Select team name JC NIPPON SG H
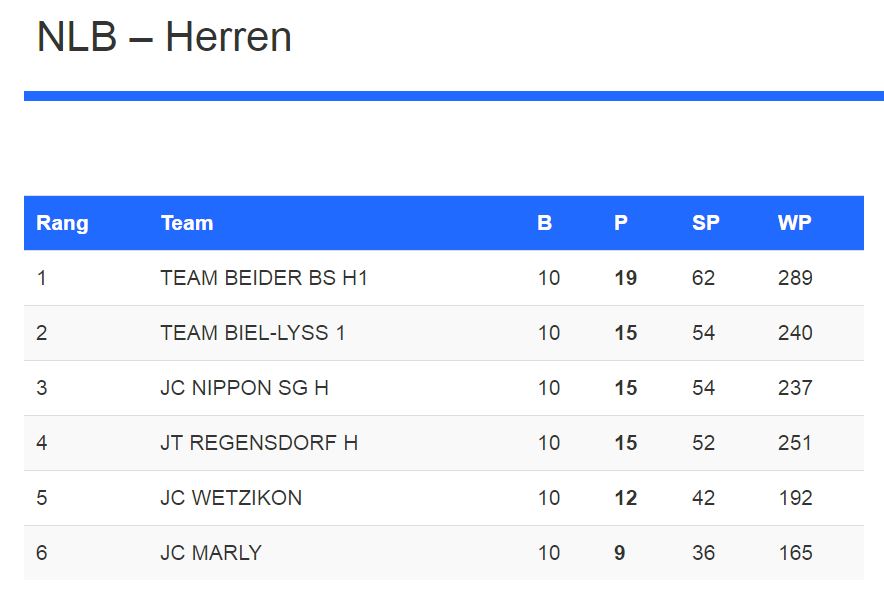The image size is (884, 591). point(244,388)
